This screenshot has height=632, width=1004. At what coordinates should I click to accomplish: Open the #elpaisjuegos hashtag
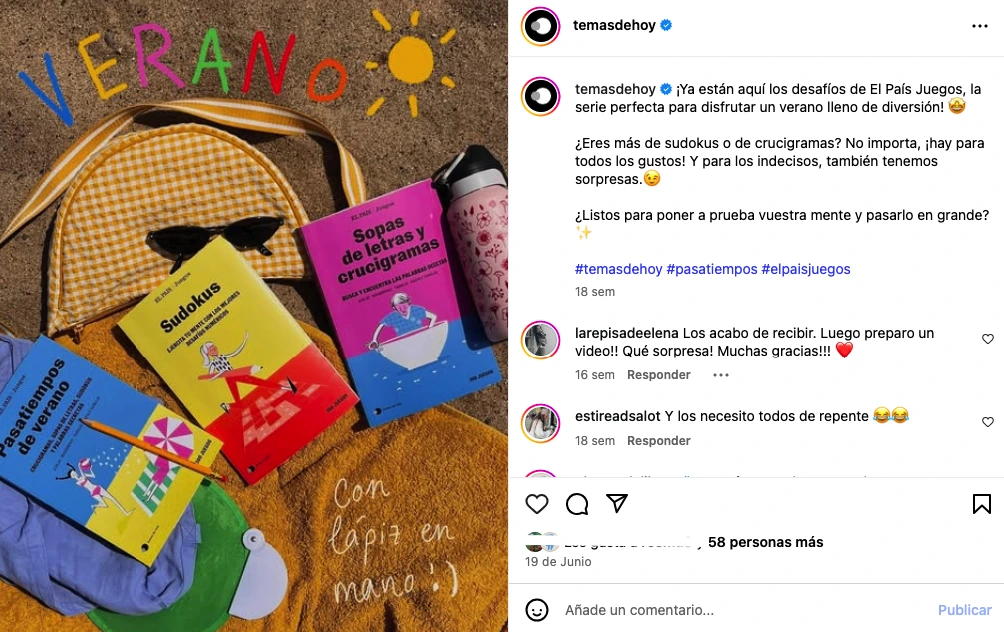(806, 269)
